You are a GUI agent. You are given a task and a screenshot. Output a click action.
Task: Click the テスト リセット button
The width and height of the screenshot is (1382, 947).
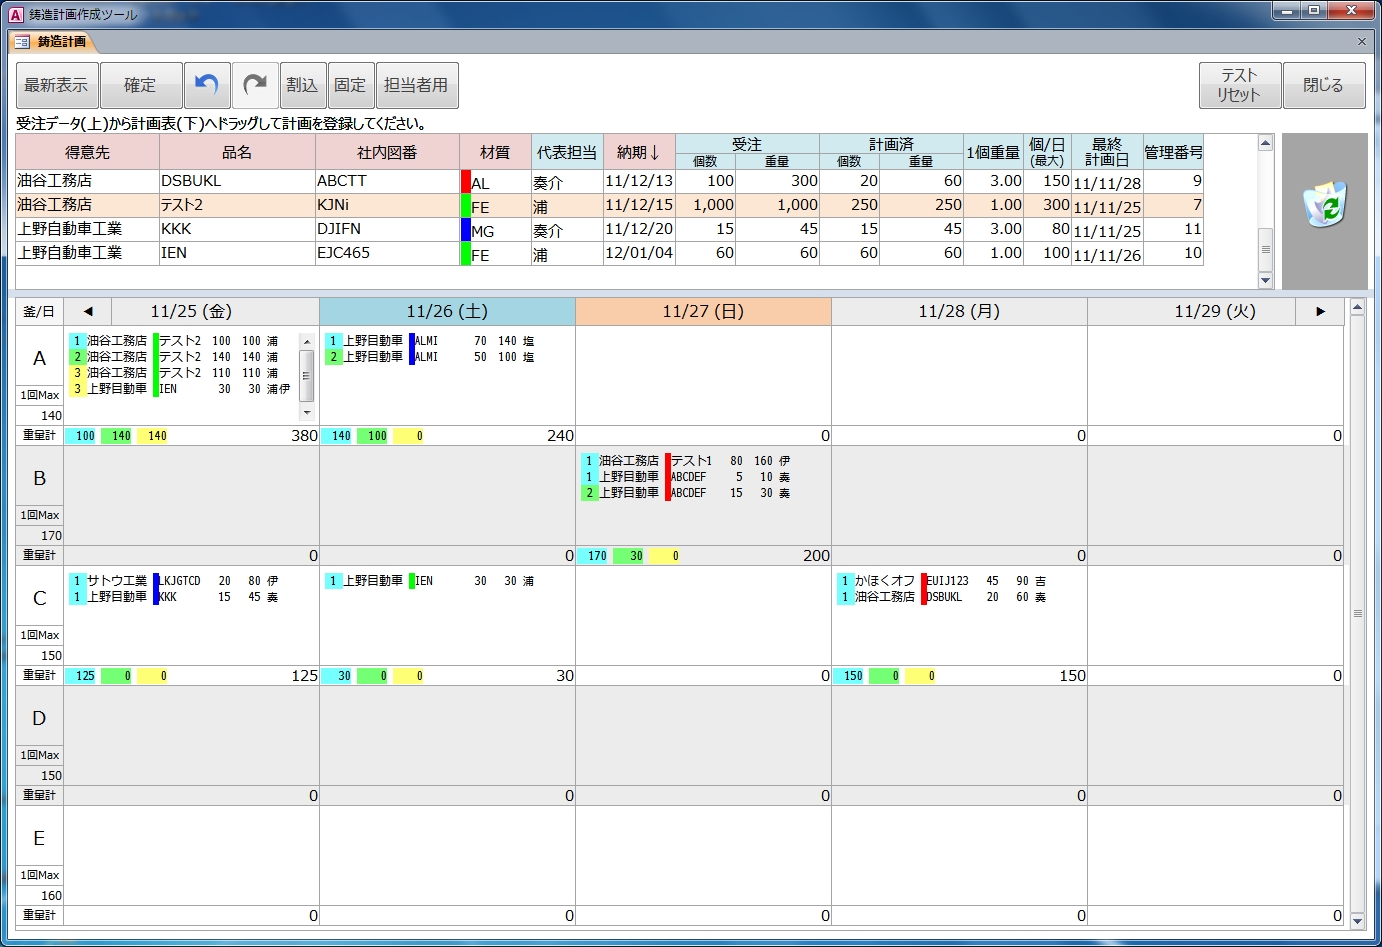pyautogui.click(x=1238, y=85)
